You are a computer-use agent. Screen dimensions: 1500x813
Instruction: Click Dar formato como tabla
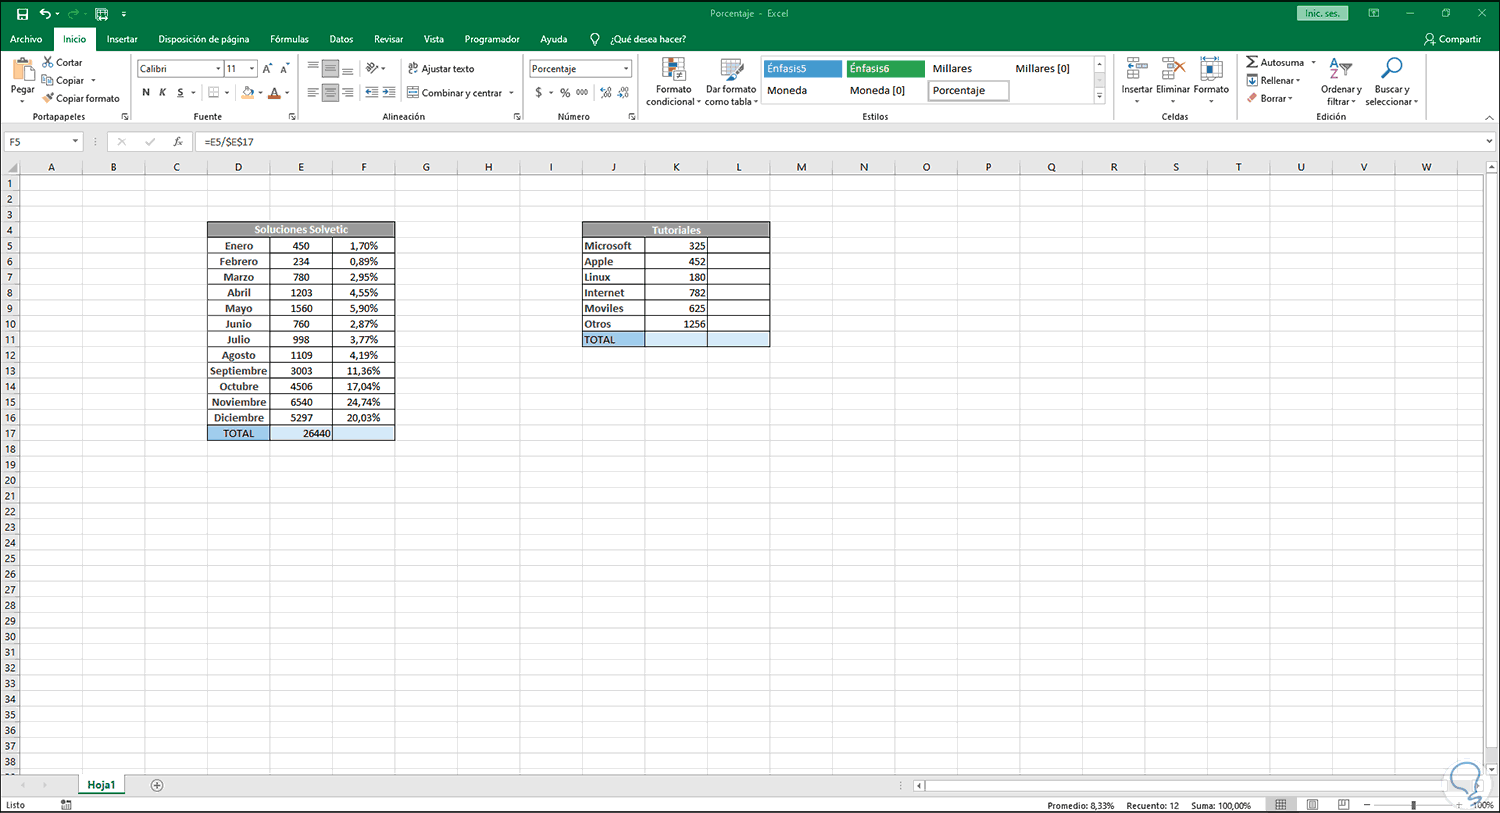(731, 82)
